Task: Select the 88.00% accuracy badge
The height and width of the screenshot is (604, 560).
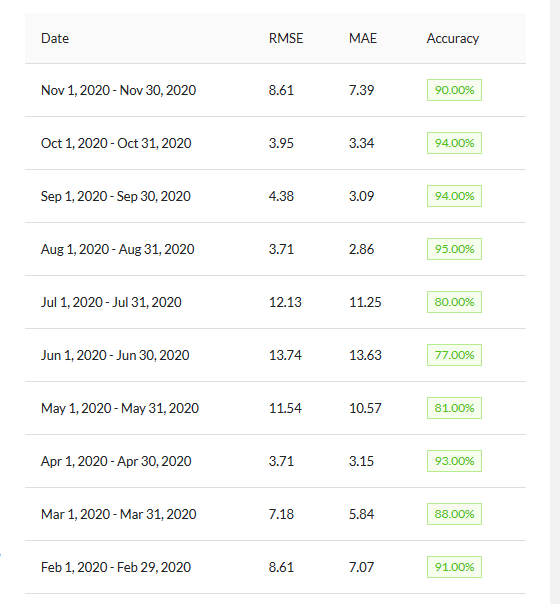Action: click(454, 514)
